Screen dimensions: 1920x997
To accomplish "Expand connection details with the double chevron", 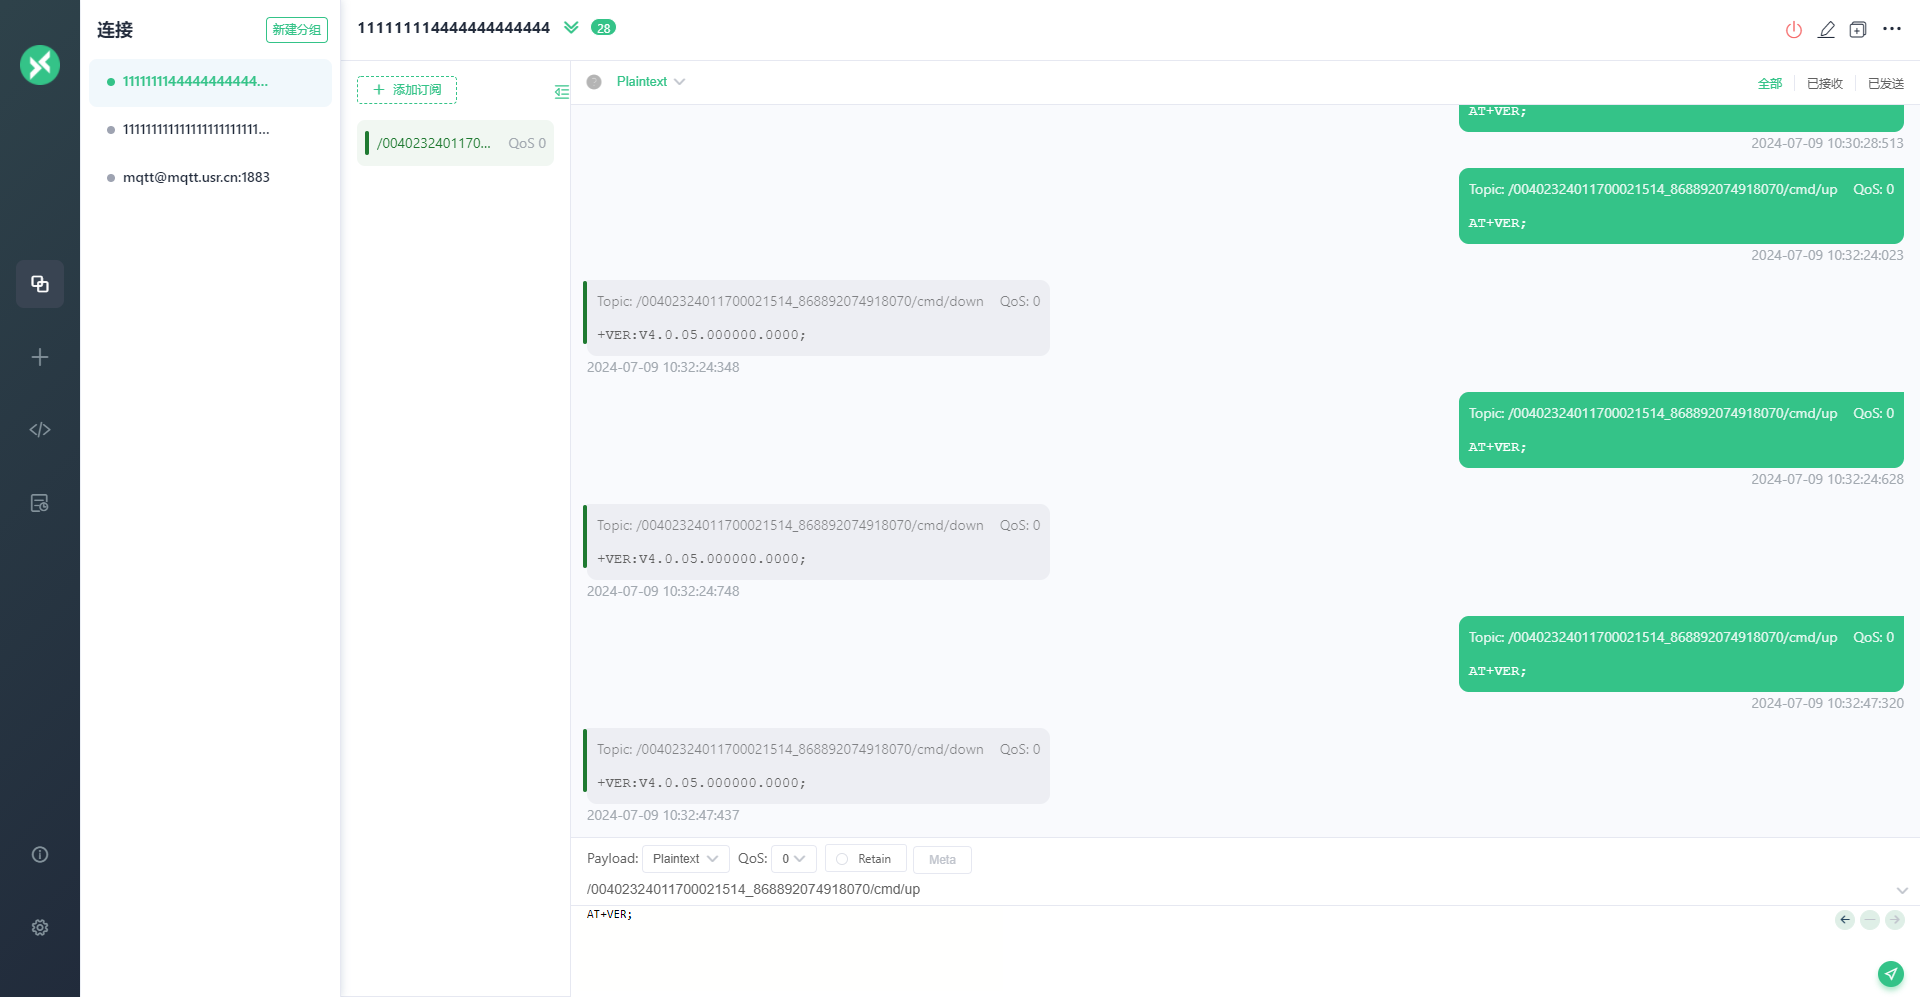I will coord(571,28).
